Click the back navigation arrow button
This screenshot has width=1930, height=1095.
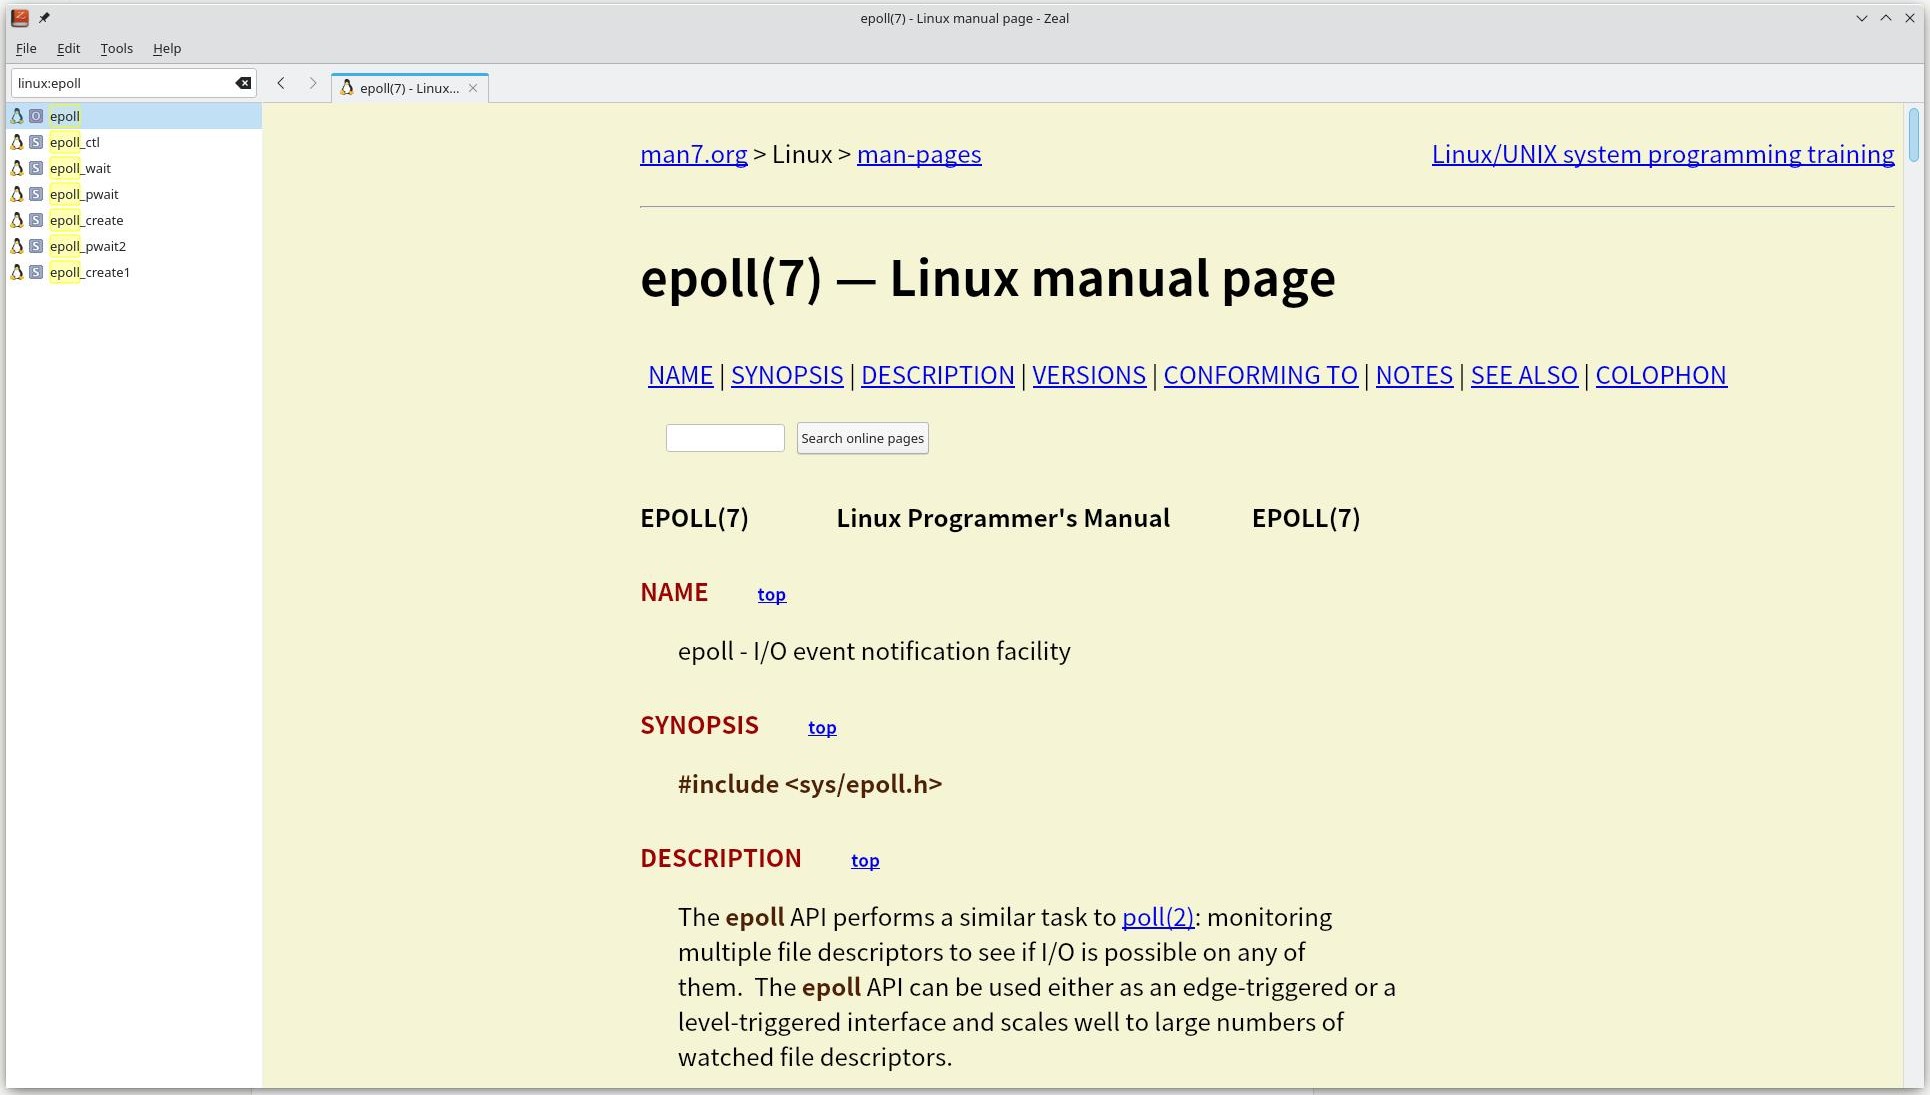point(280,86)
